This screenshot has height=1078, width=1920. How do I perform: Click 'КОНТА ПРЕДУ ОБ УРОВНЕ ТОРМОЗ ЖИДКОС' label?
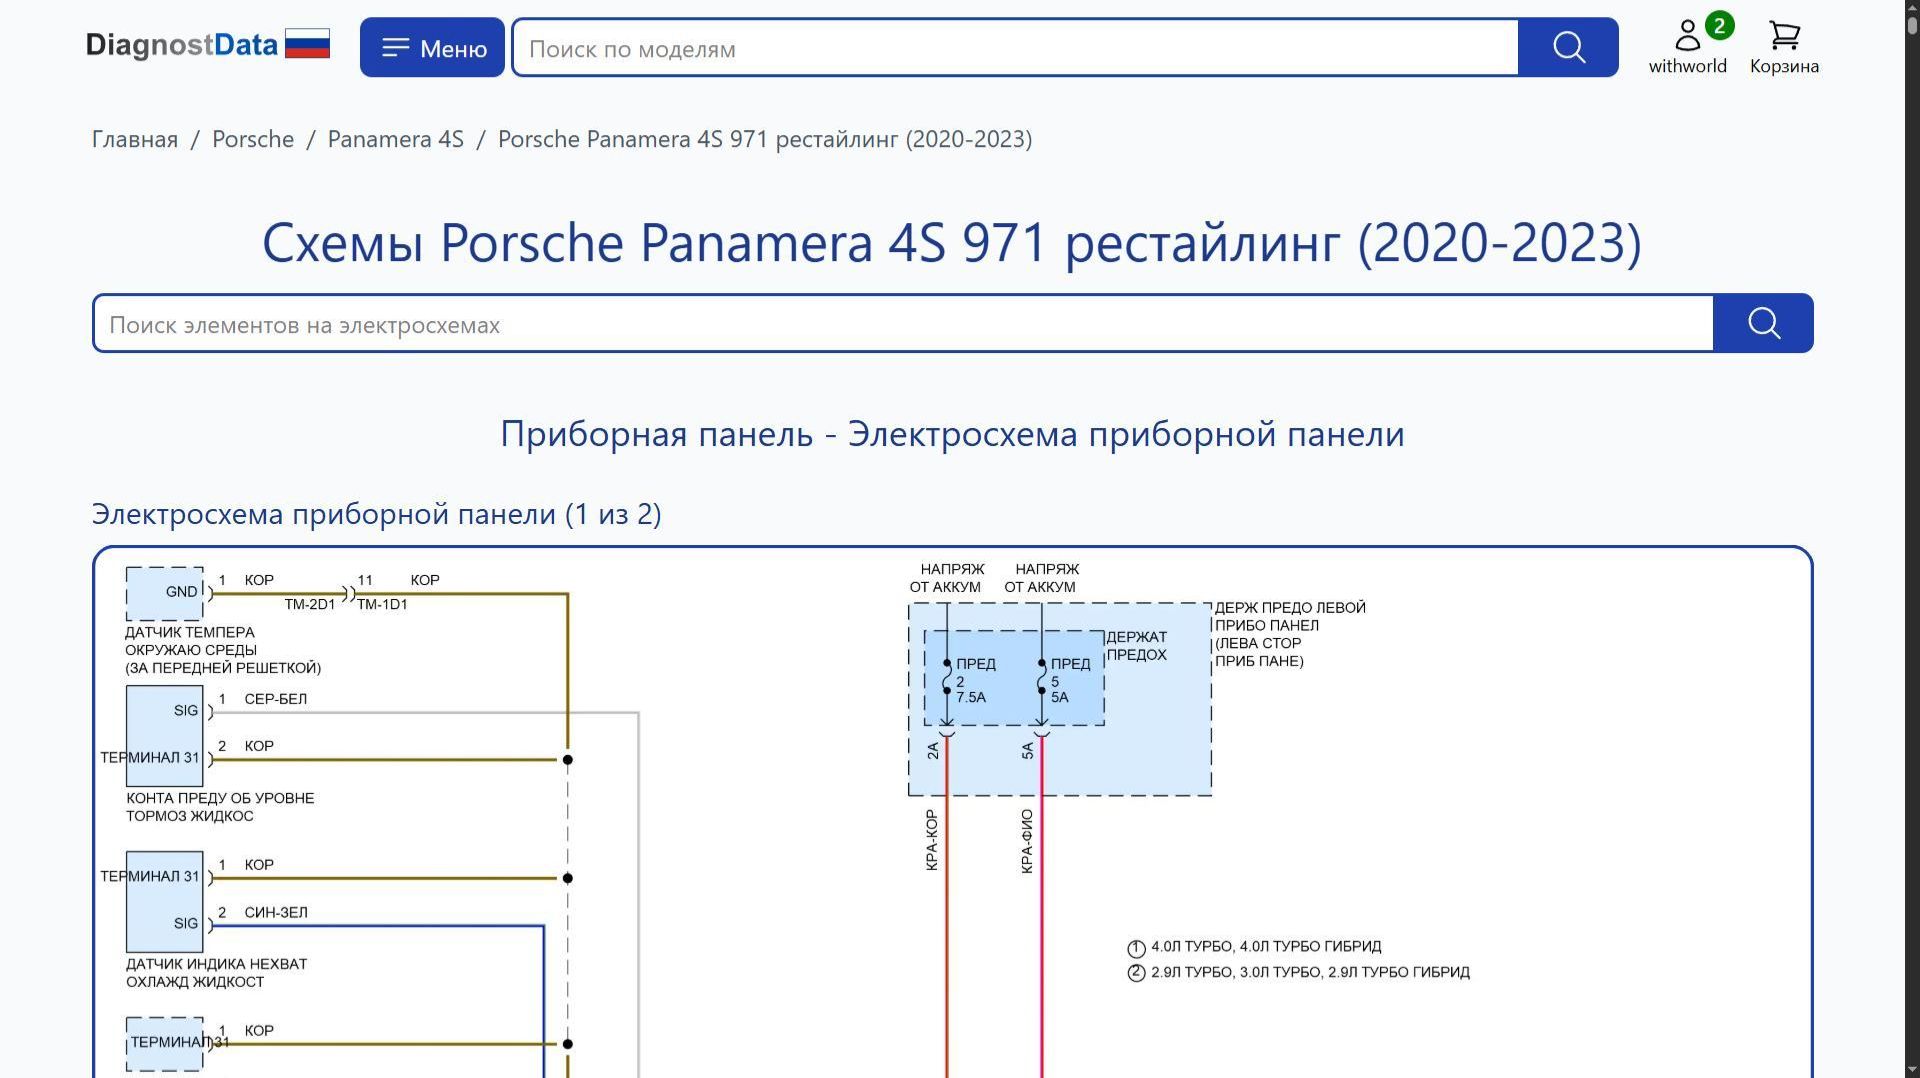pyautogui.click(x=220, y=807)
